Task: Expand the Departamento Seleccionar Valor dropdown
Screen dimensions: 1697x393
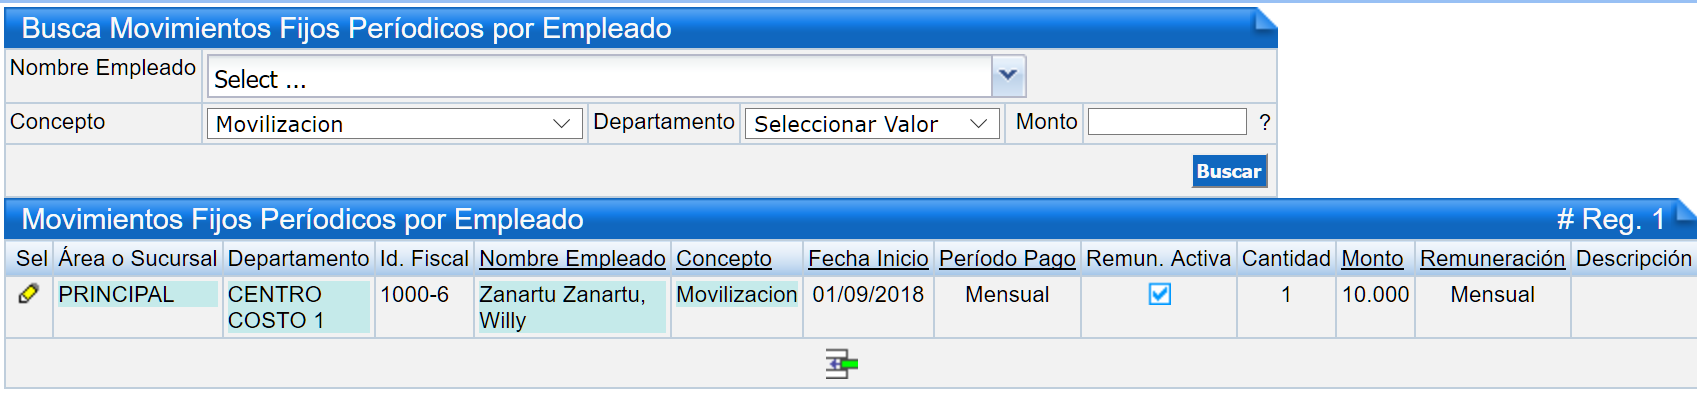Action: 872,124
